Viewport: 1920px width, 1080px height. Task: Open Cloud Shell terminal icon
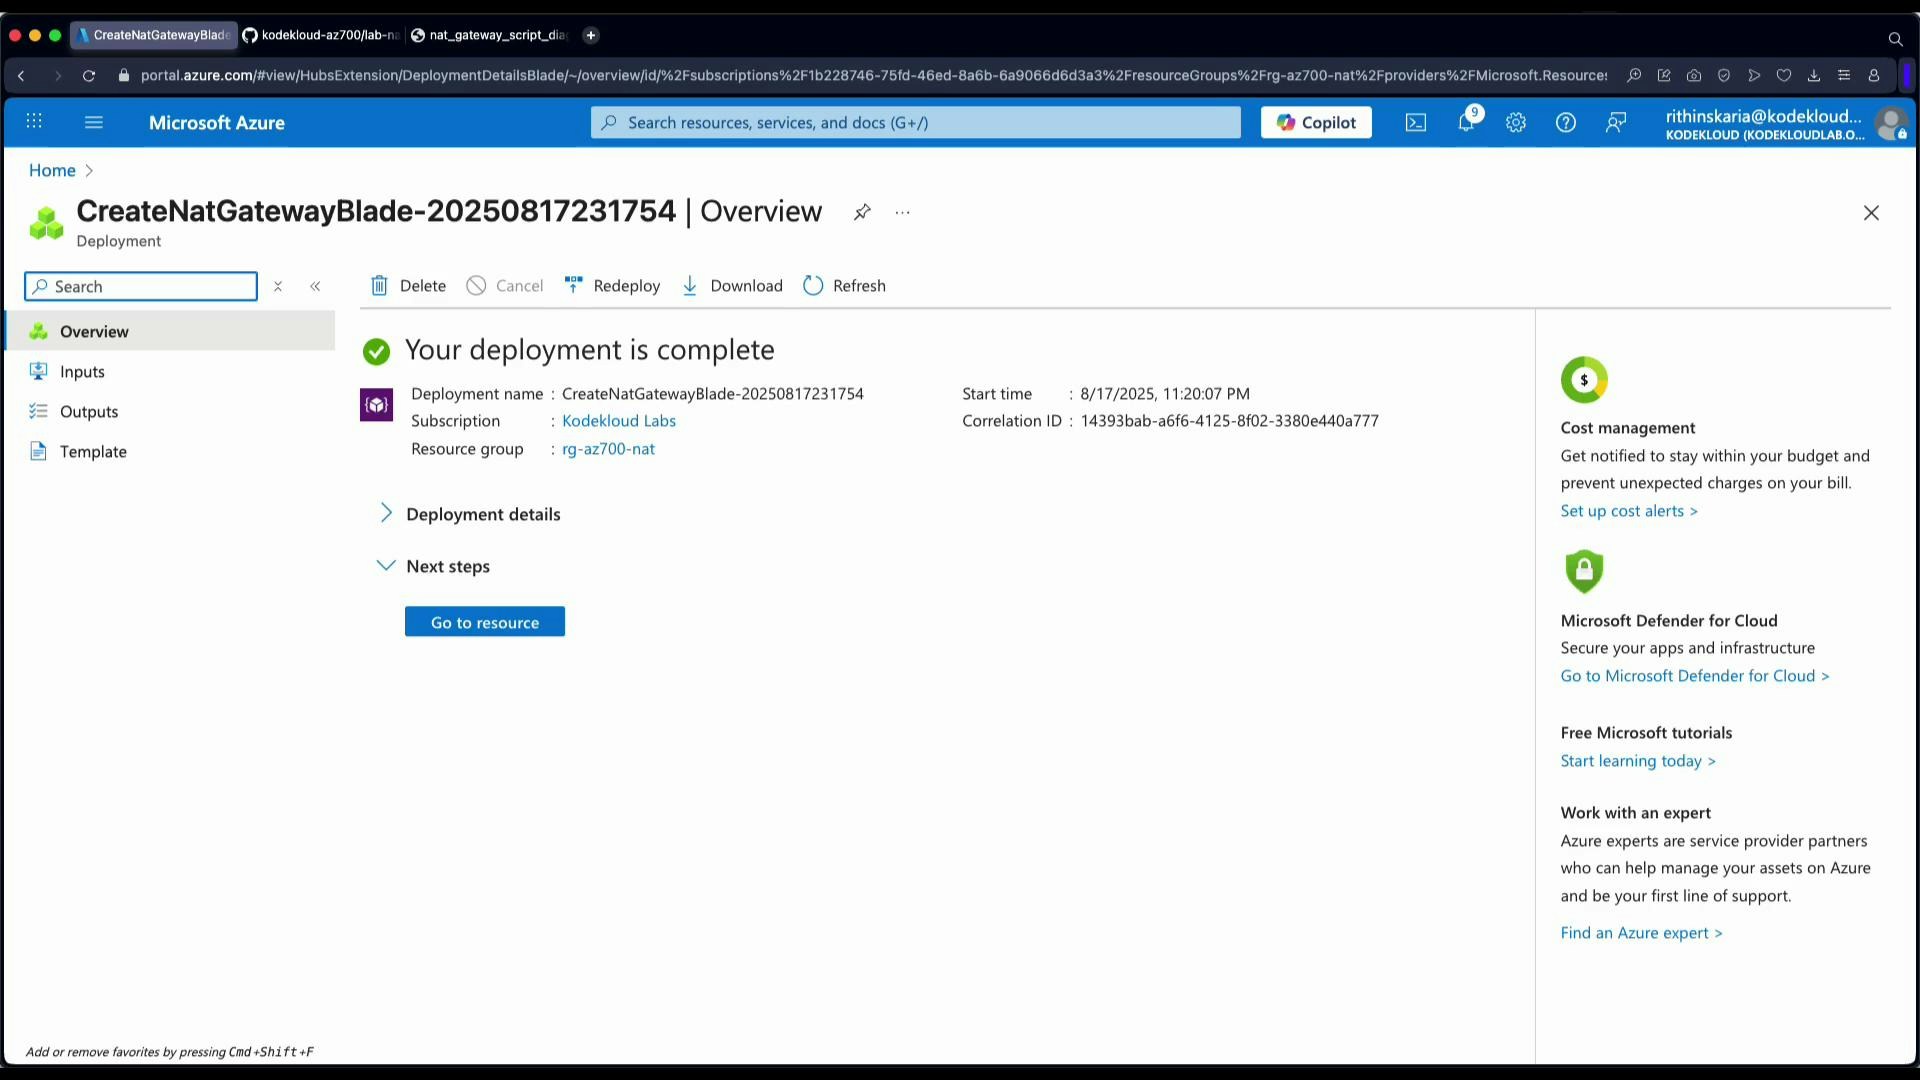1416,122
